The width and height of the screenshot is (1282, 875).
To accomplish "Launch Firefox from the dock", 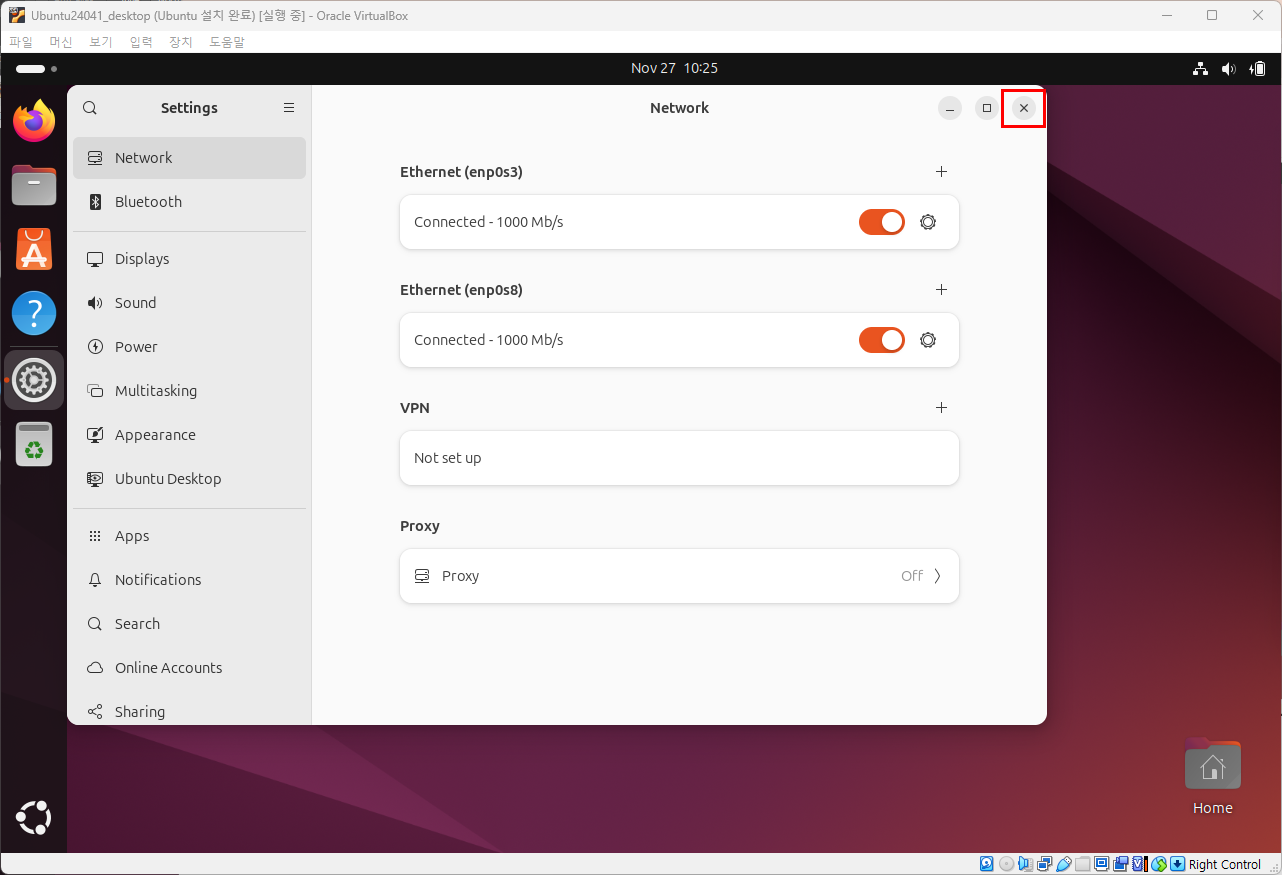I will pos(34,121).
